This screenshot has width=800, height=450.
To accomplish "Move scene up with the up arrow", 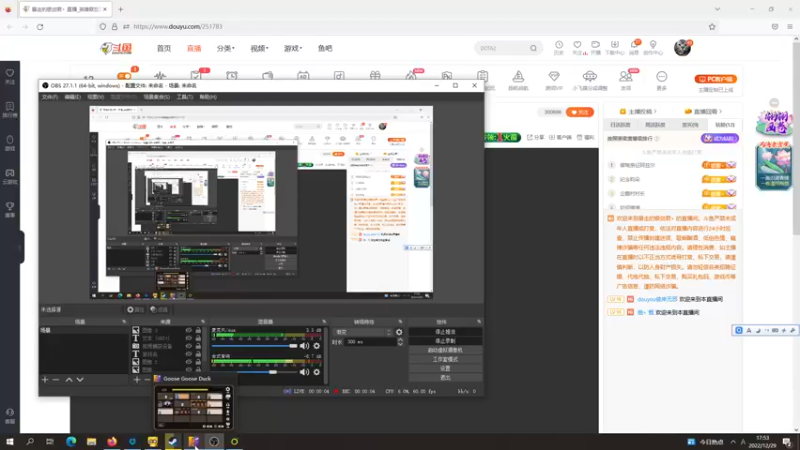I will coord(69,380).
